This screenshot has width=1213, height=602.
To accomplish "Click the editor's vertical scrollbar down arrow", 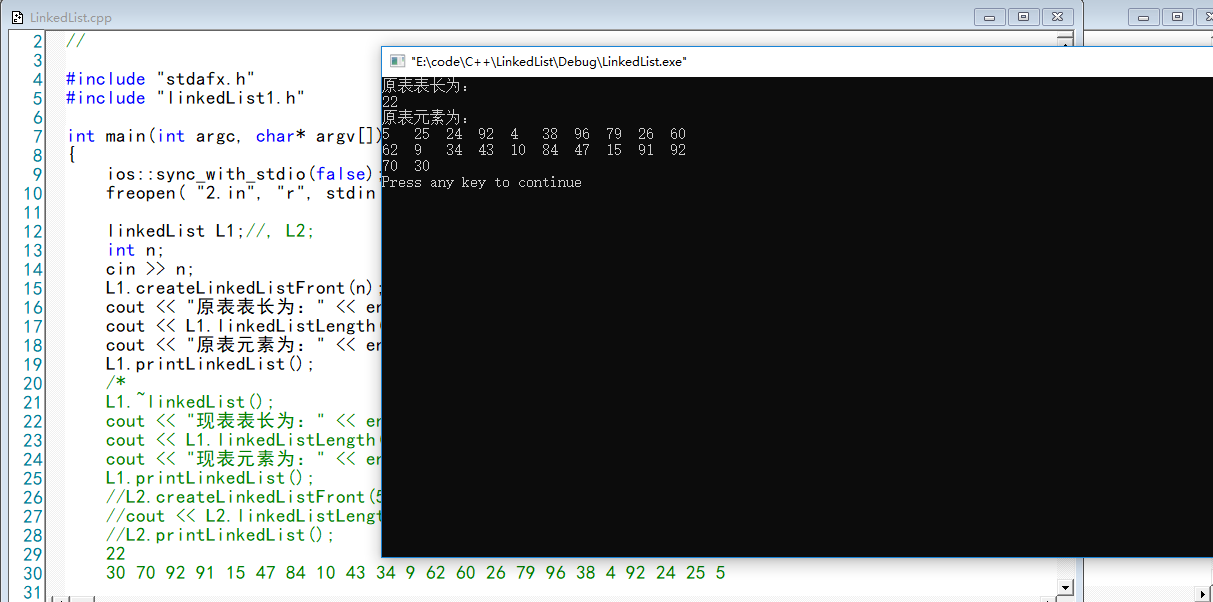I will pyautogui.click(x=1065, y=587).
